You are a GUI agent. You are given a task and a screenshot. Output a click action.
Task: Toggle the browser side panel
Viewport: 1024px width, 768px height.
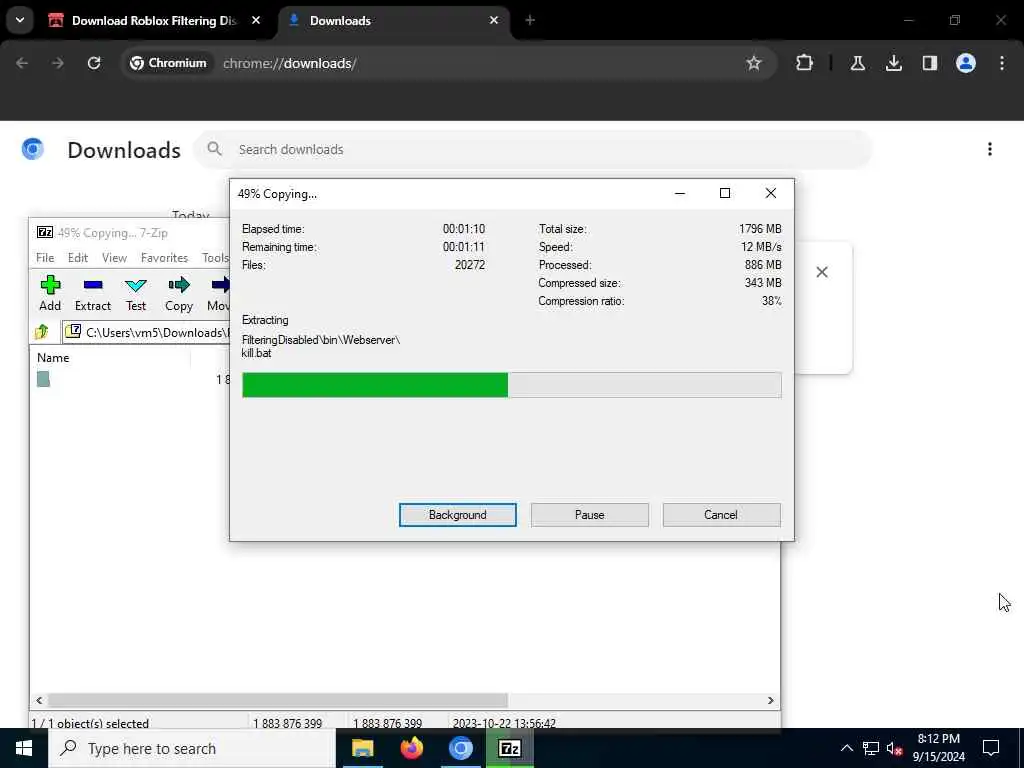coord(929,63)
